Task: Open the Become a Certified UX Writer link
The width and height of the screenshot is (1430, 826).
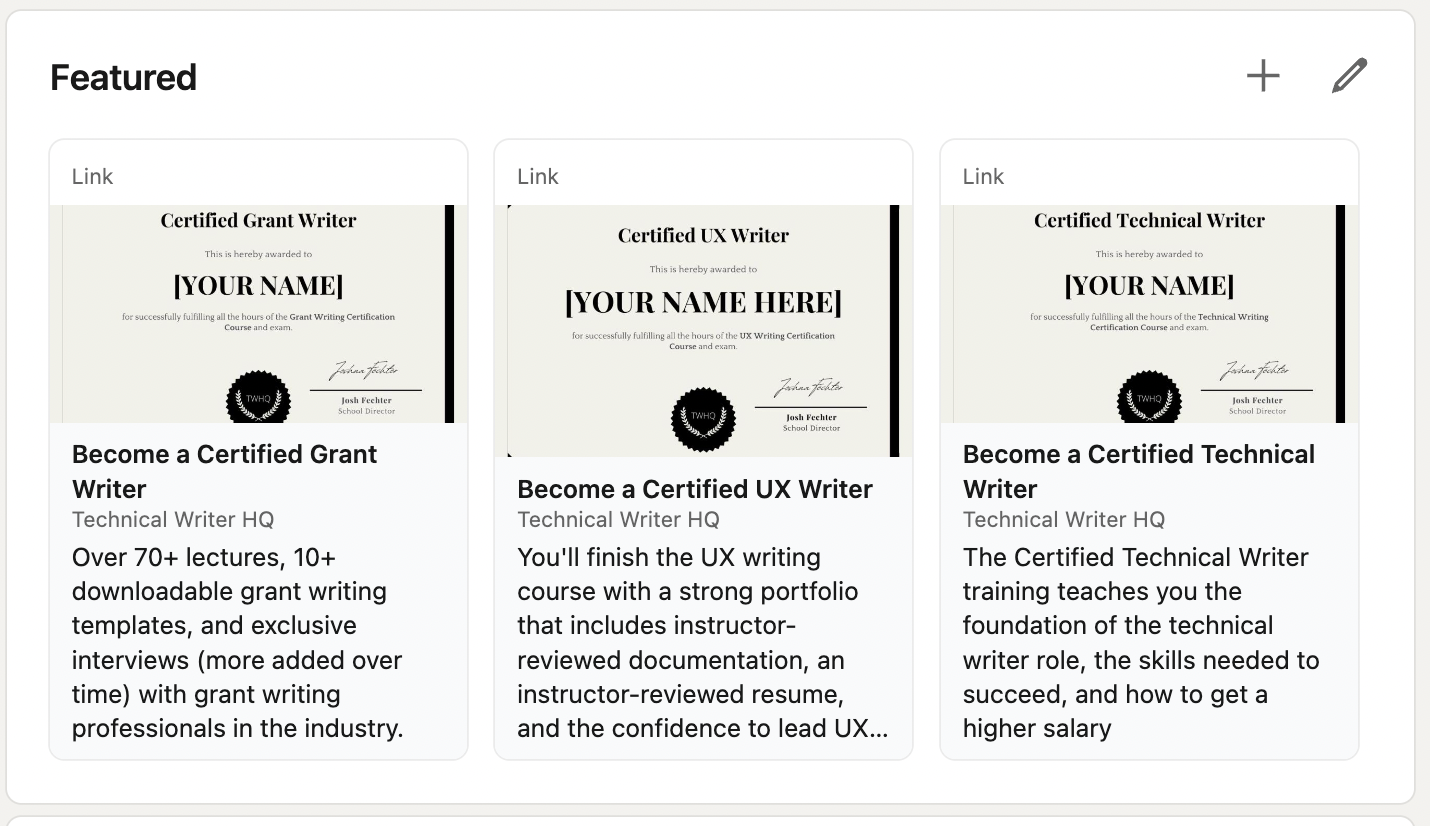Action: [694, 489]
